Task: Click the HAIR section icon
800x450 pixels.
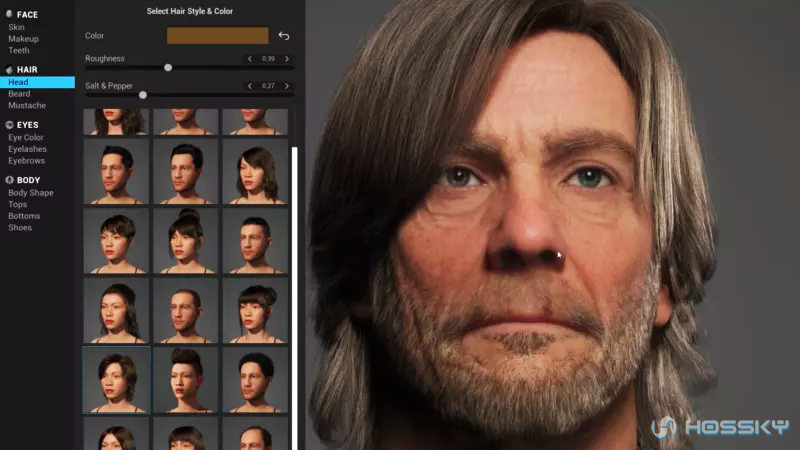Action: (9, 69)
